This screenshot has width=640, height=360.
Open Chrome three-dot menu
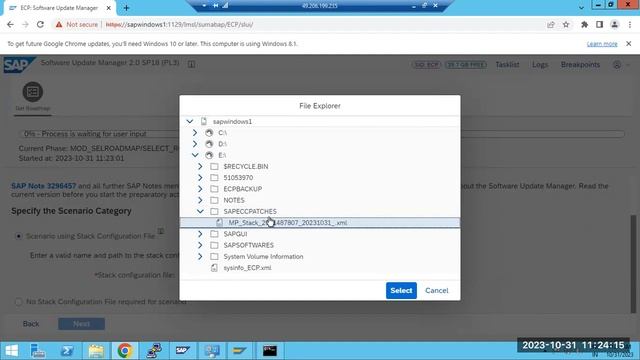[x=630, y=24]
